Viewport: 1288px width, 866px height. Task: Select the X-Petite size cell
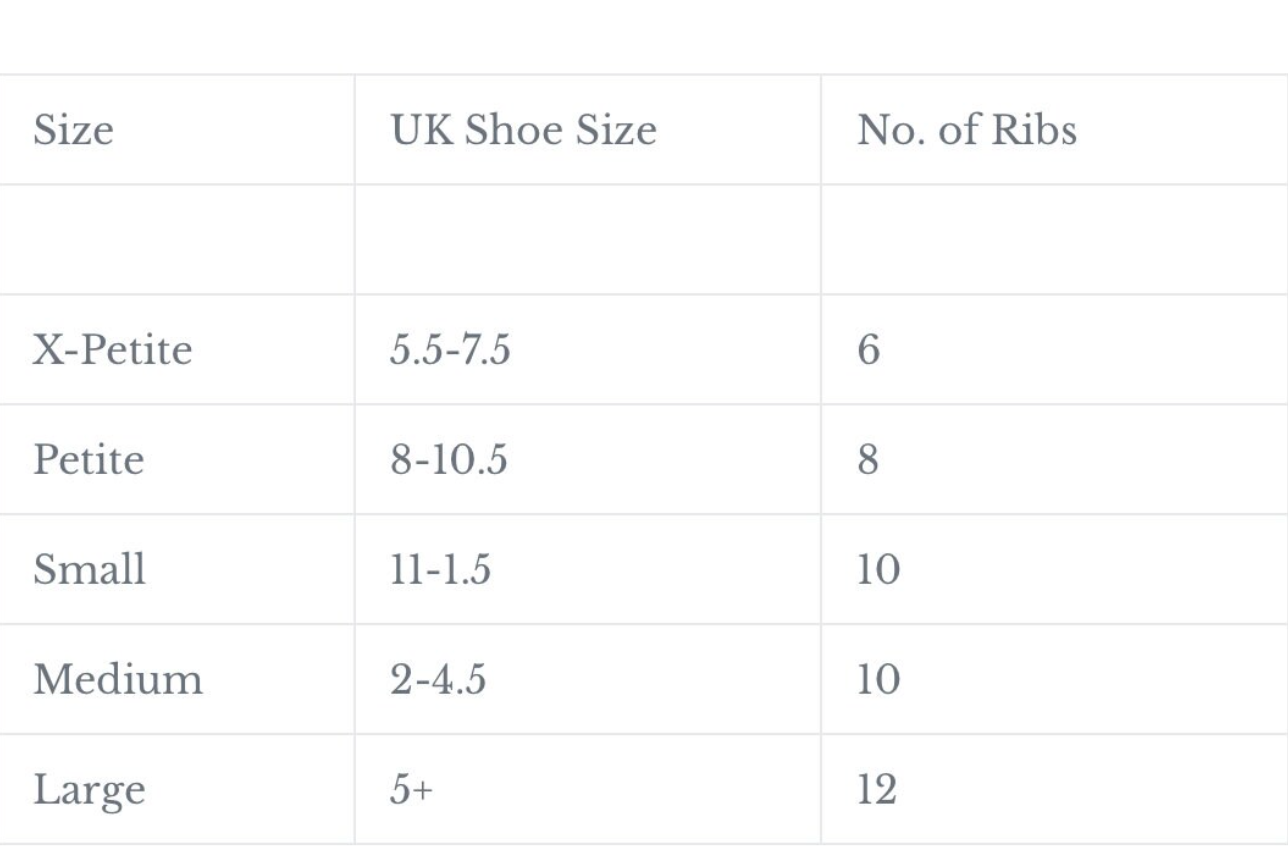click(x=177, y=350)
